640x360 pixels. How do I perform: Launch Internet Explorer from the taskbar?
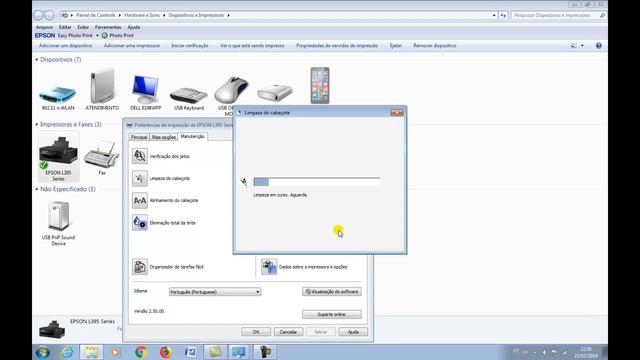pyautogui.click(x=67, y=352)
